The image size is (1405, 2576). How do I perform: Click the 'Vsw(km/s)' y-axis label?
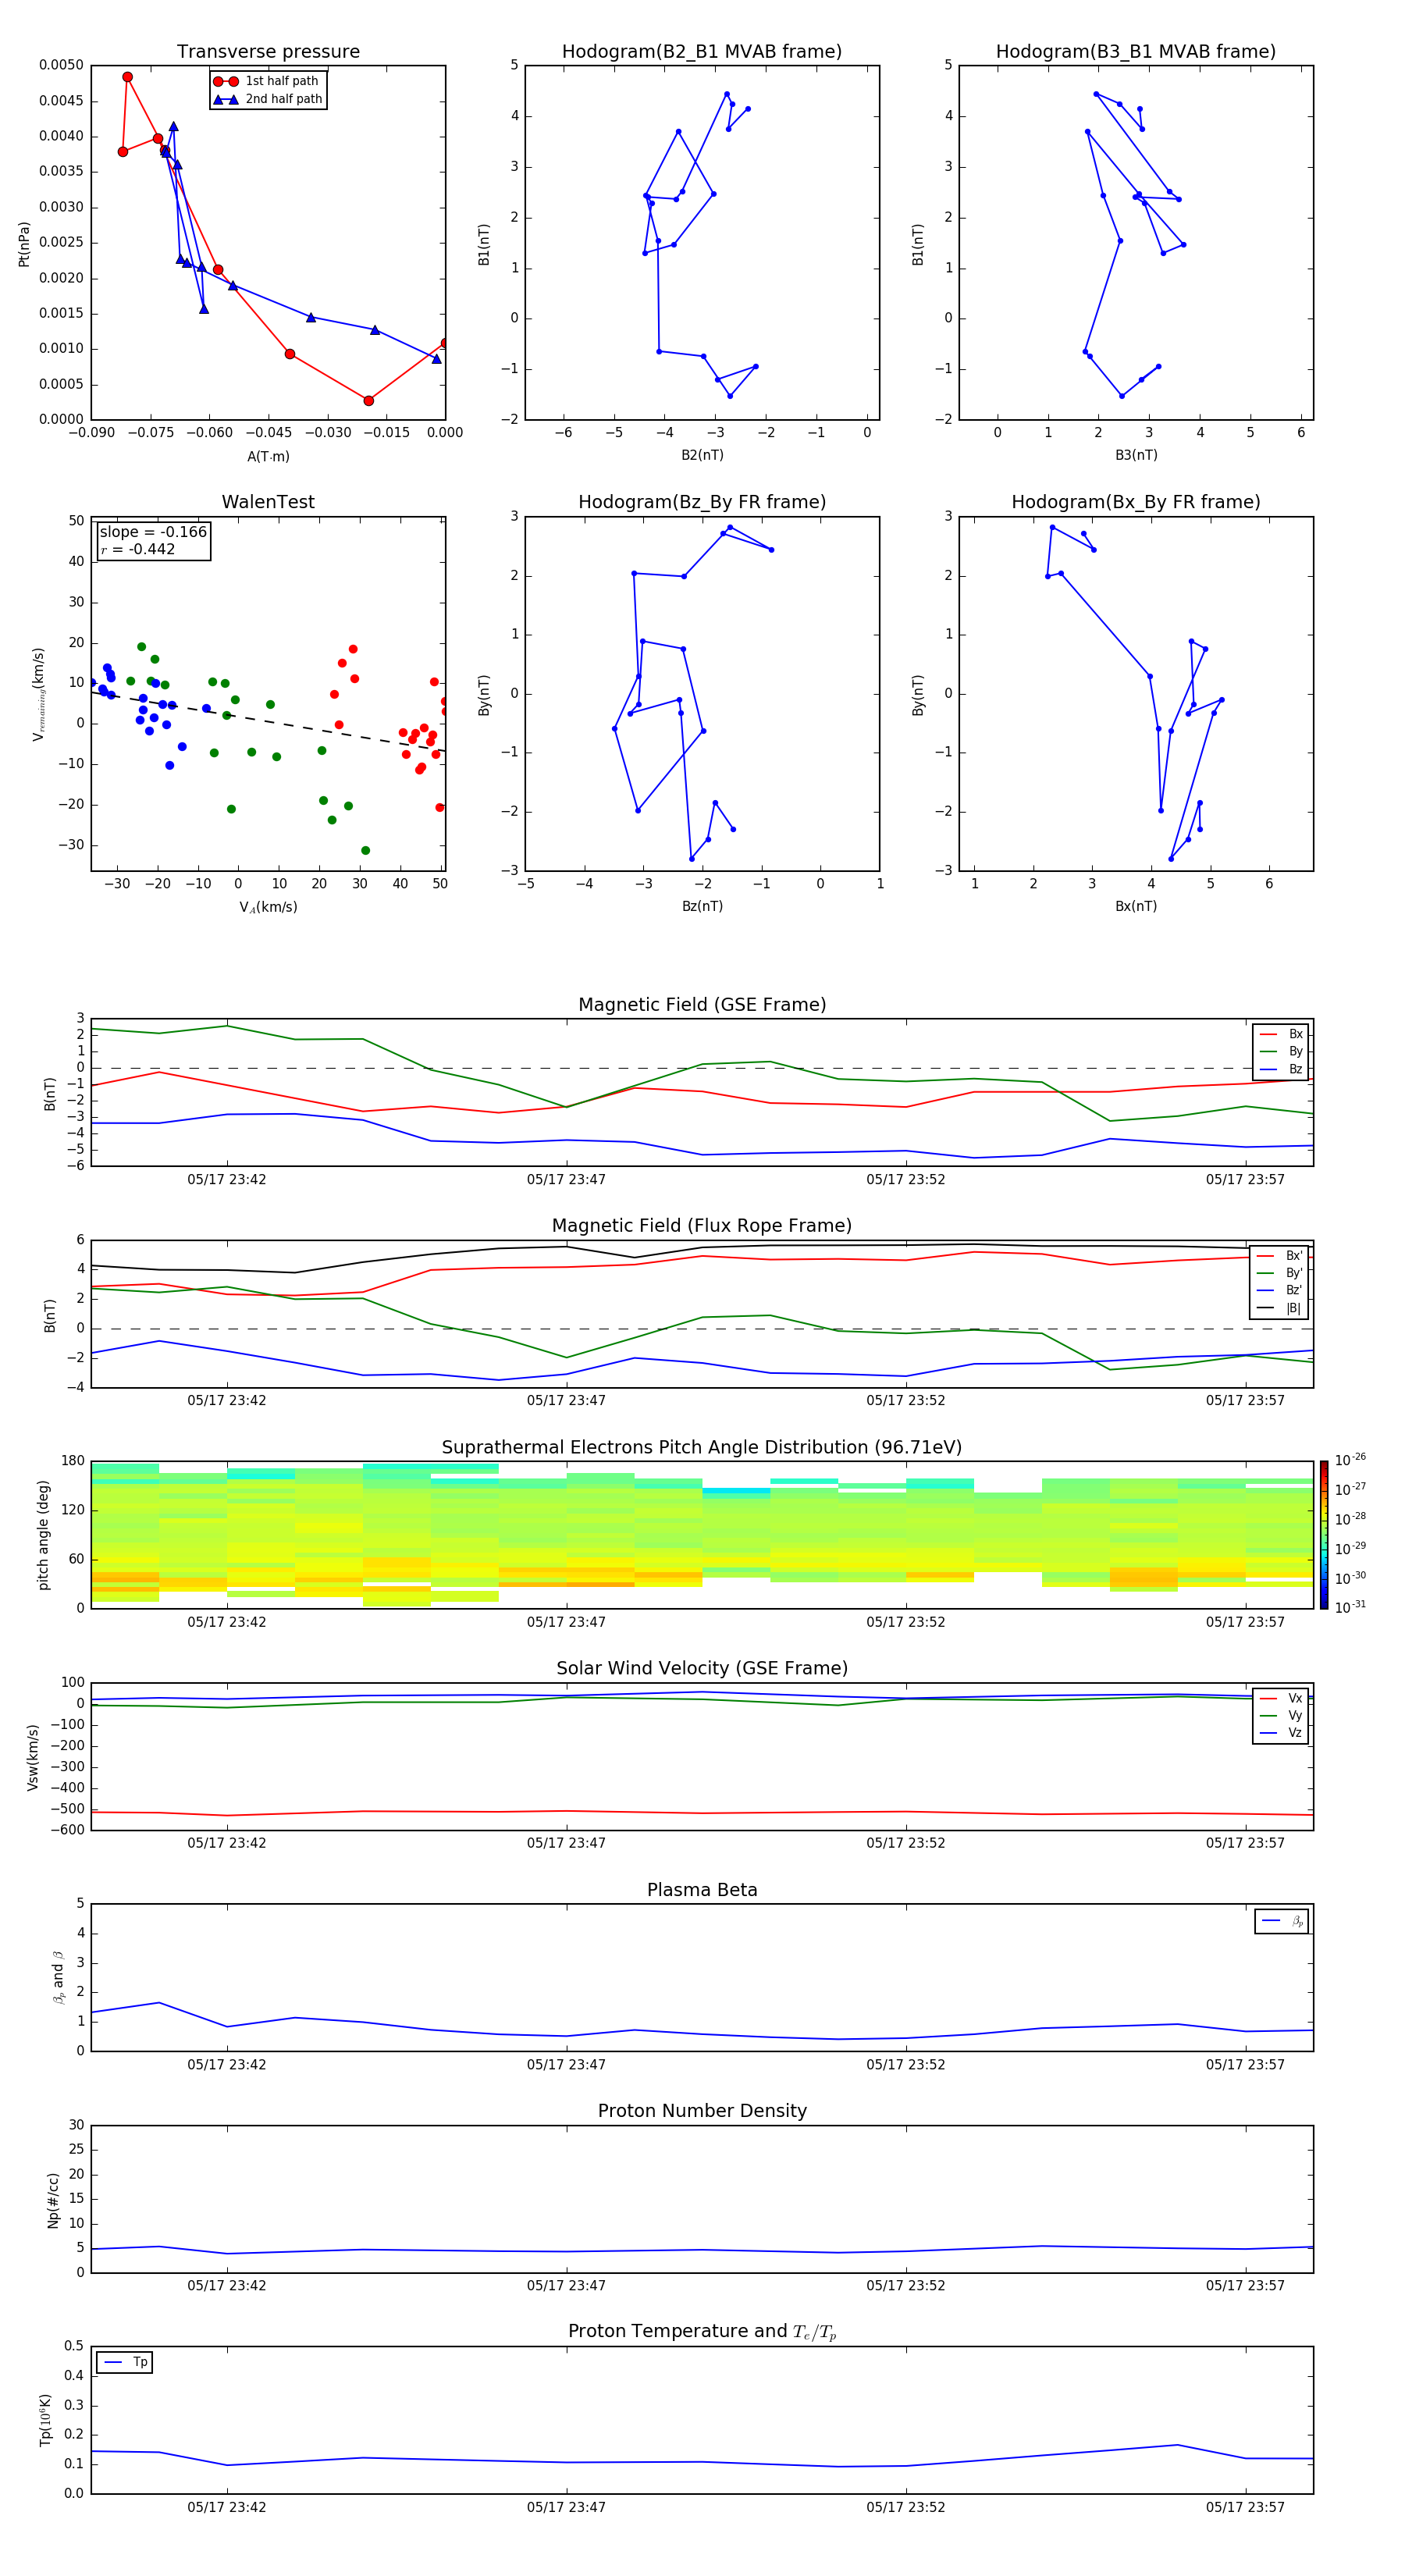(33, 1757)
